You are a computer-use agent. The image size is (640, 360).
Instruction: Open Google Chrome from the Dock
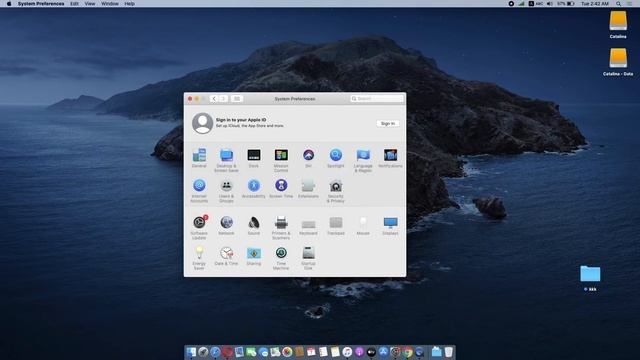pyautogui.click(x=407, y=352)
